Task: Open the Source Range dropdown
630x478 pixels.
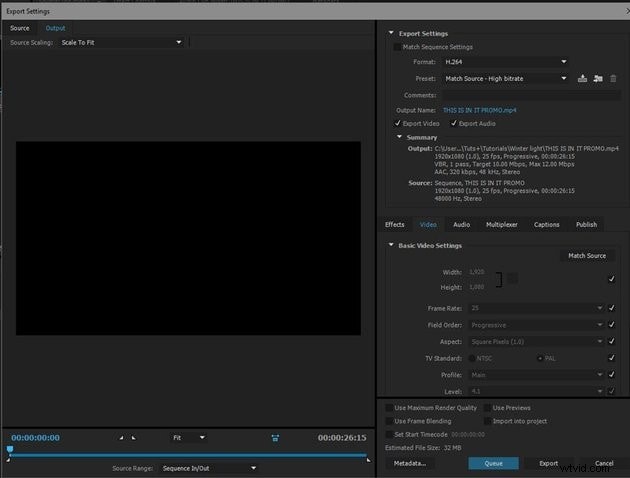Action: [209, 468]
